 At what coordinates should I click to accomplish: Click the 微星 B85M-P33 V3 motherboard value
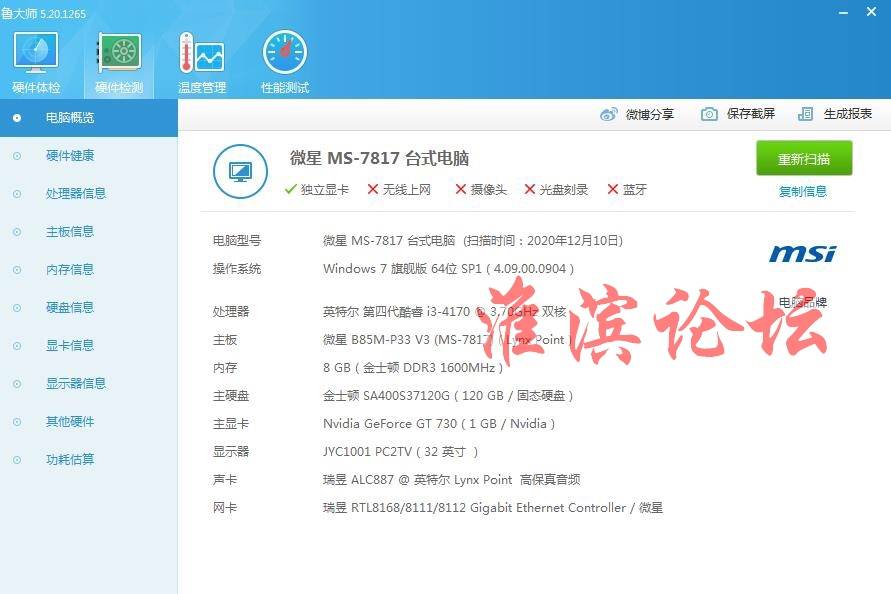click(447, 340)
